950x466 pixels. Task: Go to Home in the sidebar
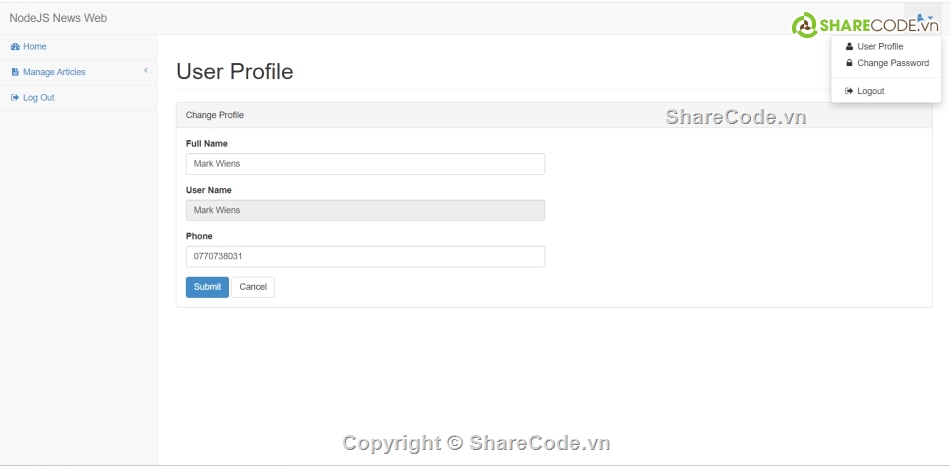[35, 47]
